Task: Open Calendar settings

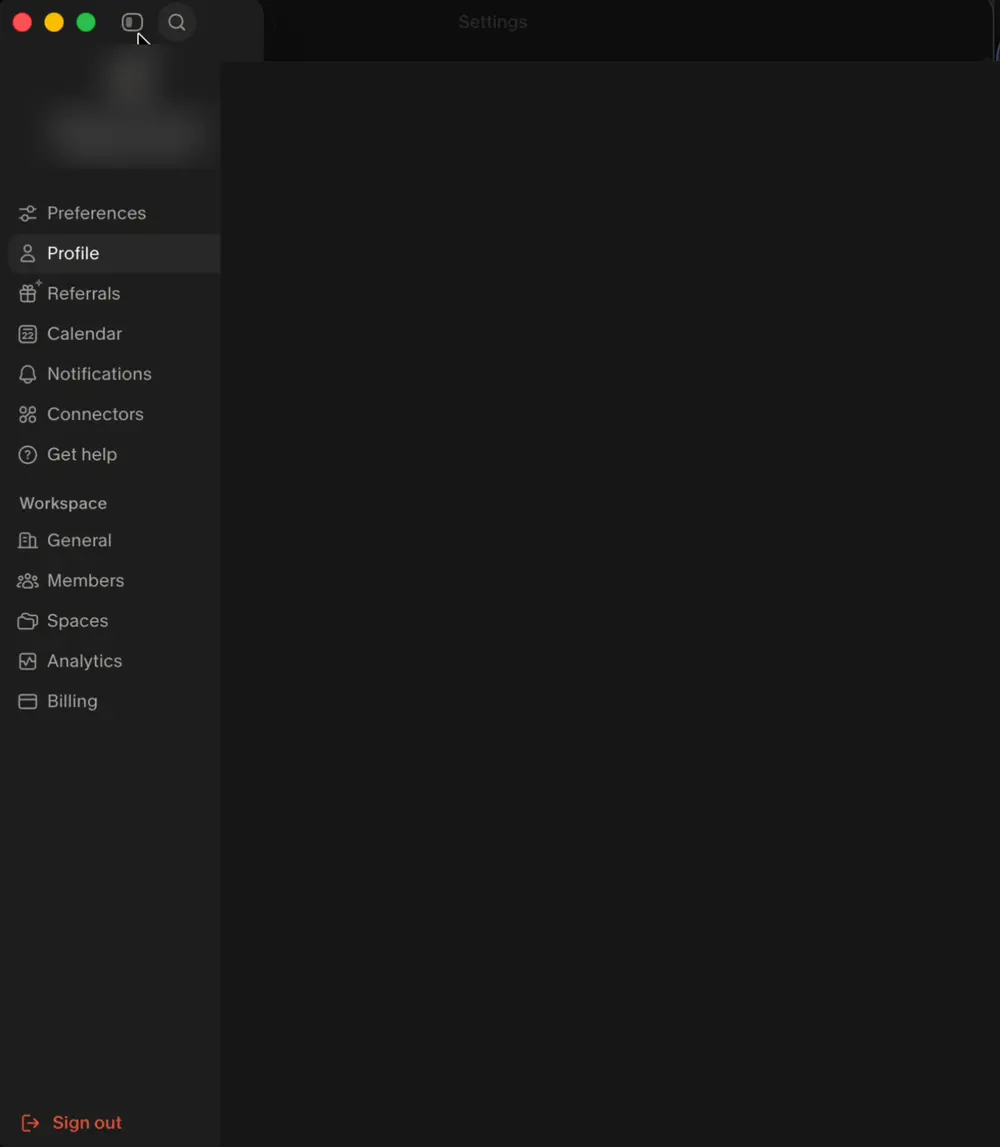Action: pos(114,334)
